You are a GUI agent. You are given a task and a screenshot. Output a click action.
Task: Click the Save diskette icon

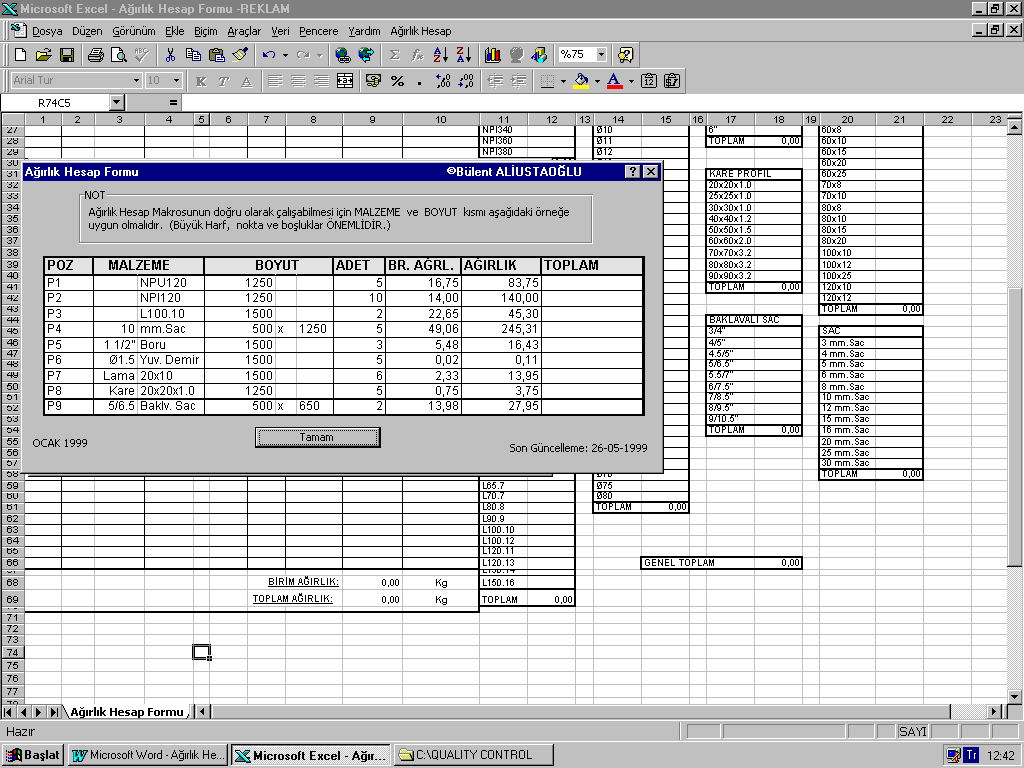click(67, 55)
